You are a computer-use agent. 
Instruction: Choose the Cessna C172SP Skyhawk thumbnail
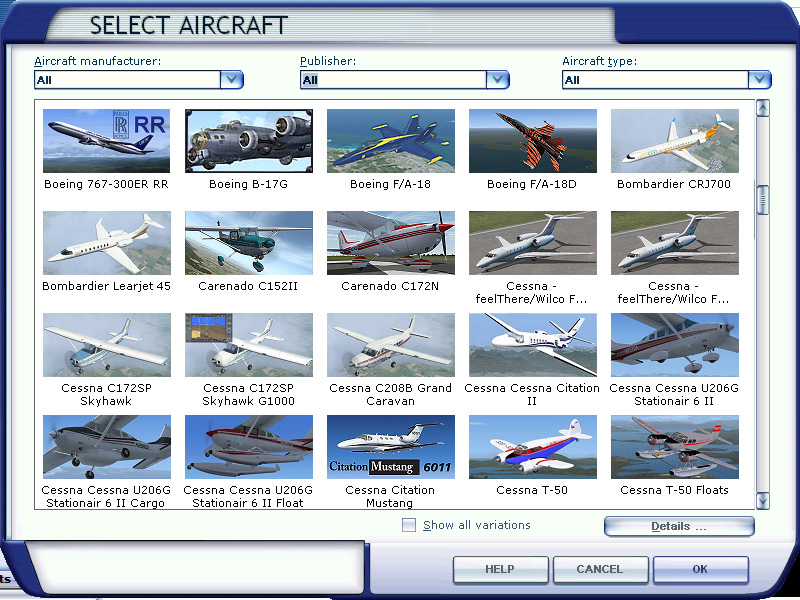(x=106, y=345)
